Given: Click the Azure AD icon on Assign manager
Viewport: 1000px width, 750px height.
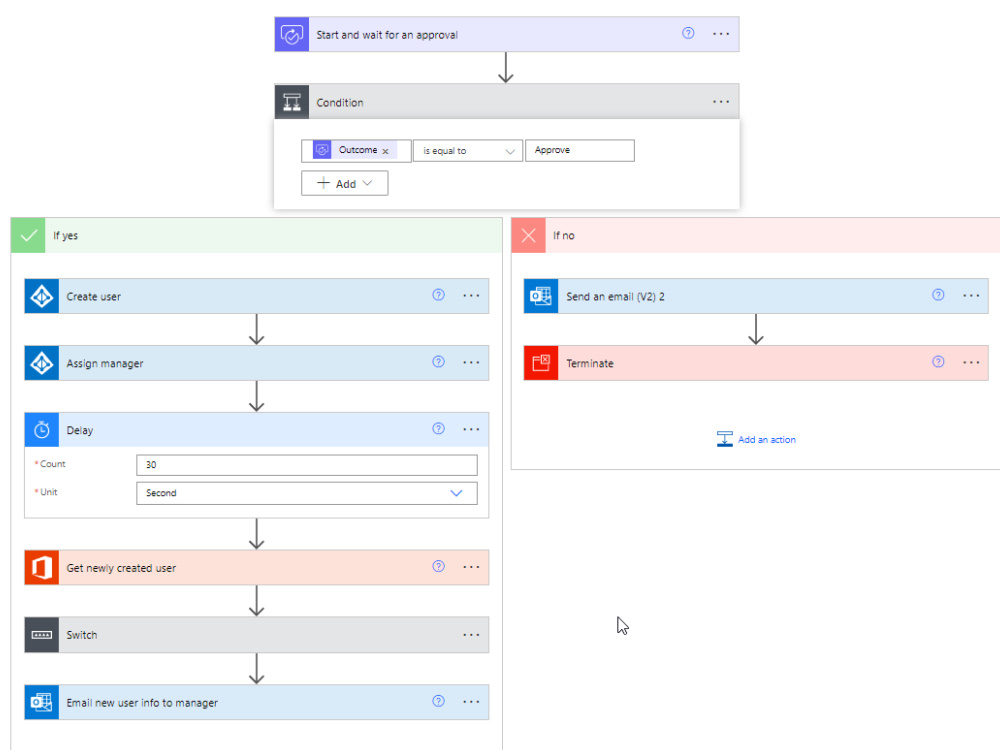Looking at the screenshot, I should tap(41, 363).
